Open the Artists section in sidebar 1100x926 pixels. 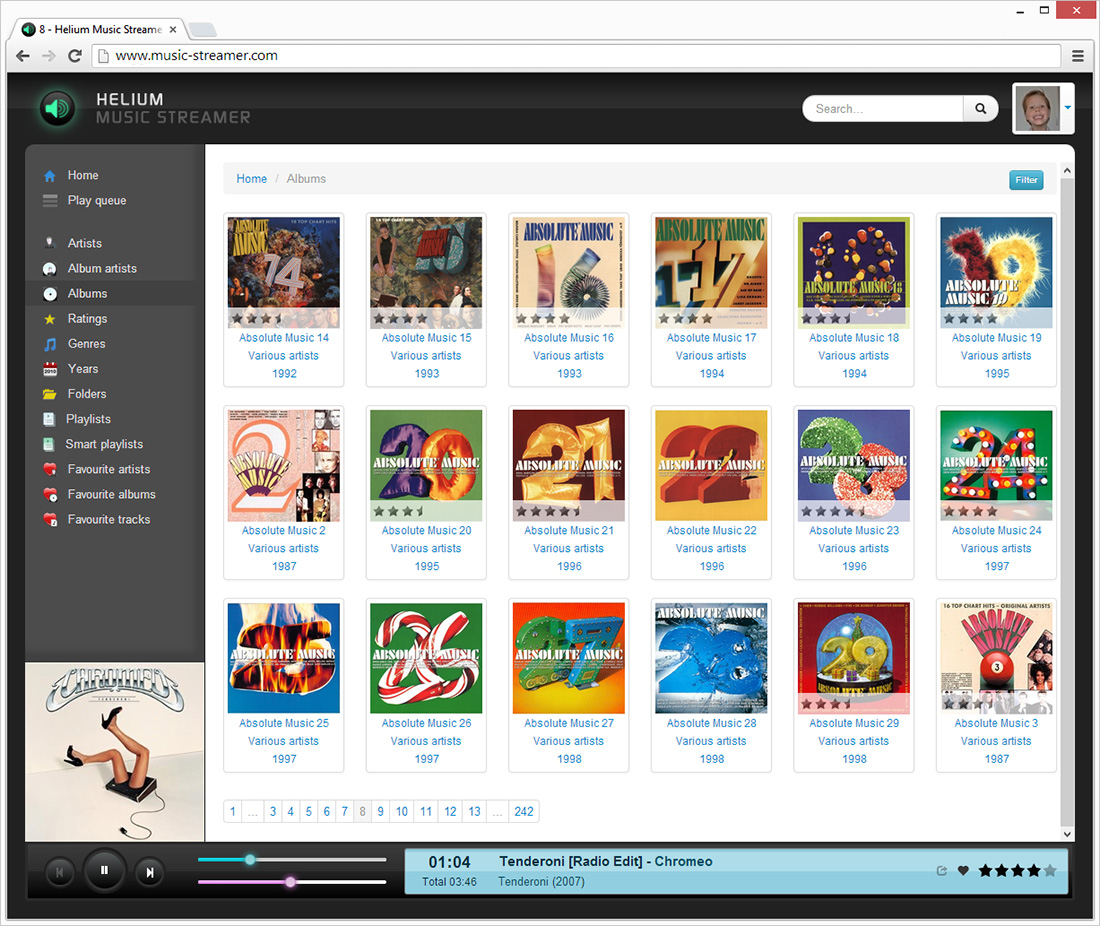click(x=85, y=243)
